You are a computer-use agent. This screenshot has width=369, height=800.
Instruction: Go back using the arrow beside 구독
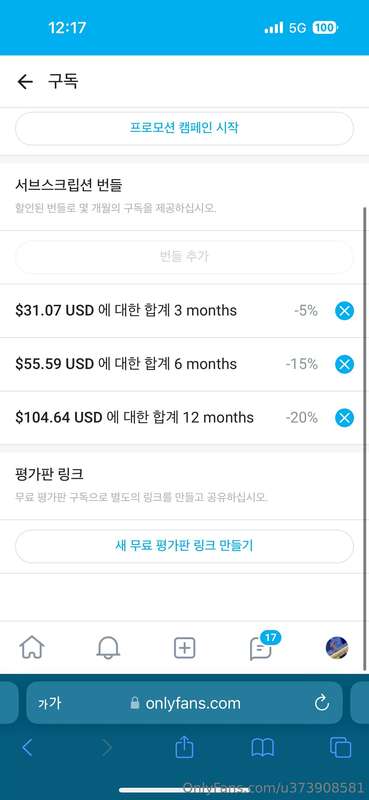[x=25, y=82]
